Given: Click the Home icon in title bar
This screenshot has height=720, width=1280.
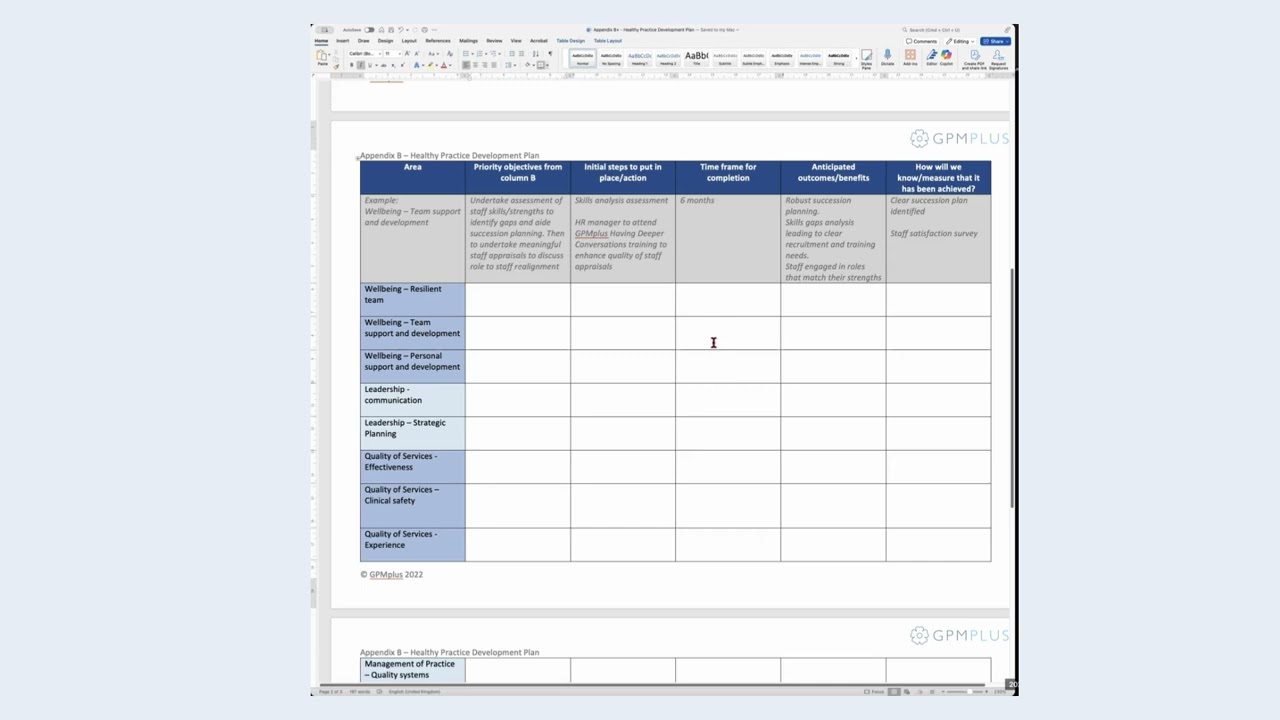Looking at the screenshot, I should click(x=381, y=30).
